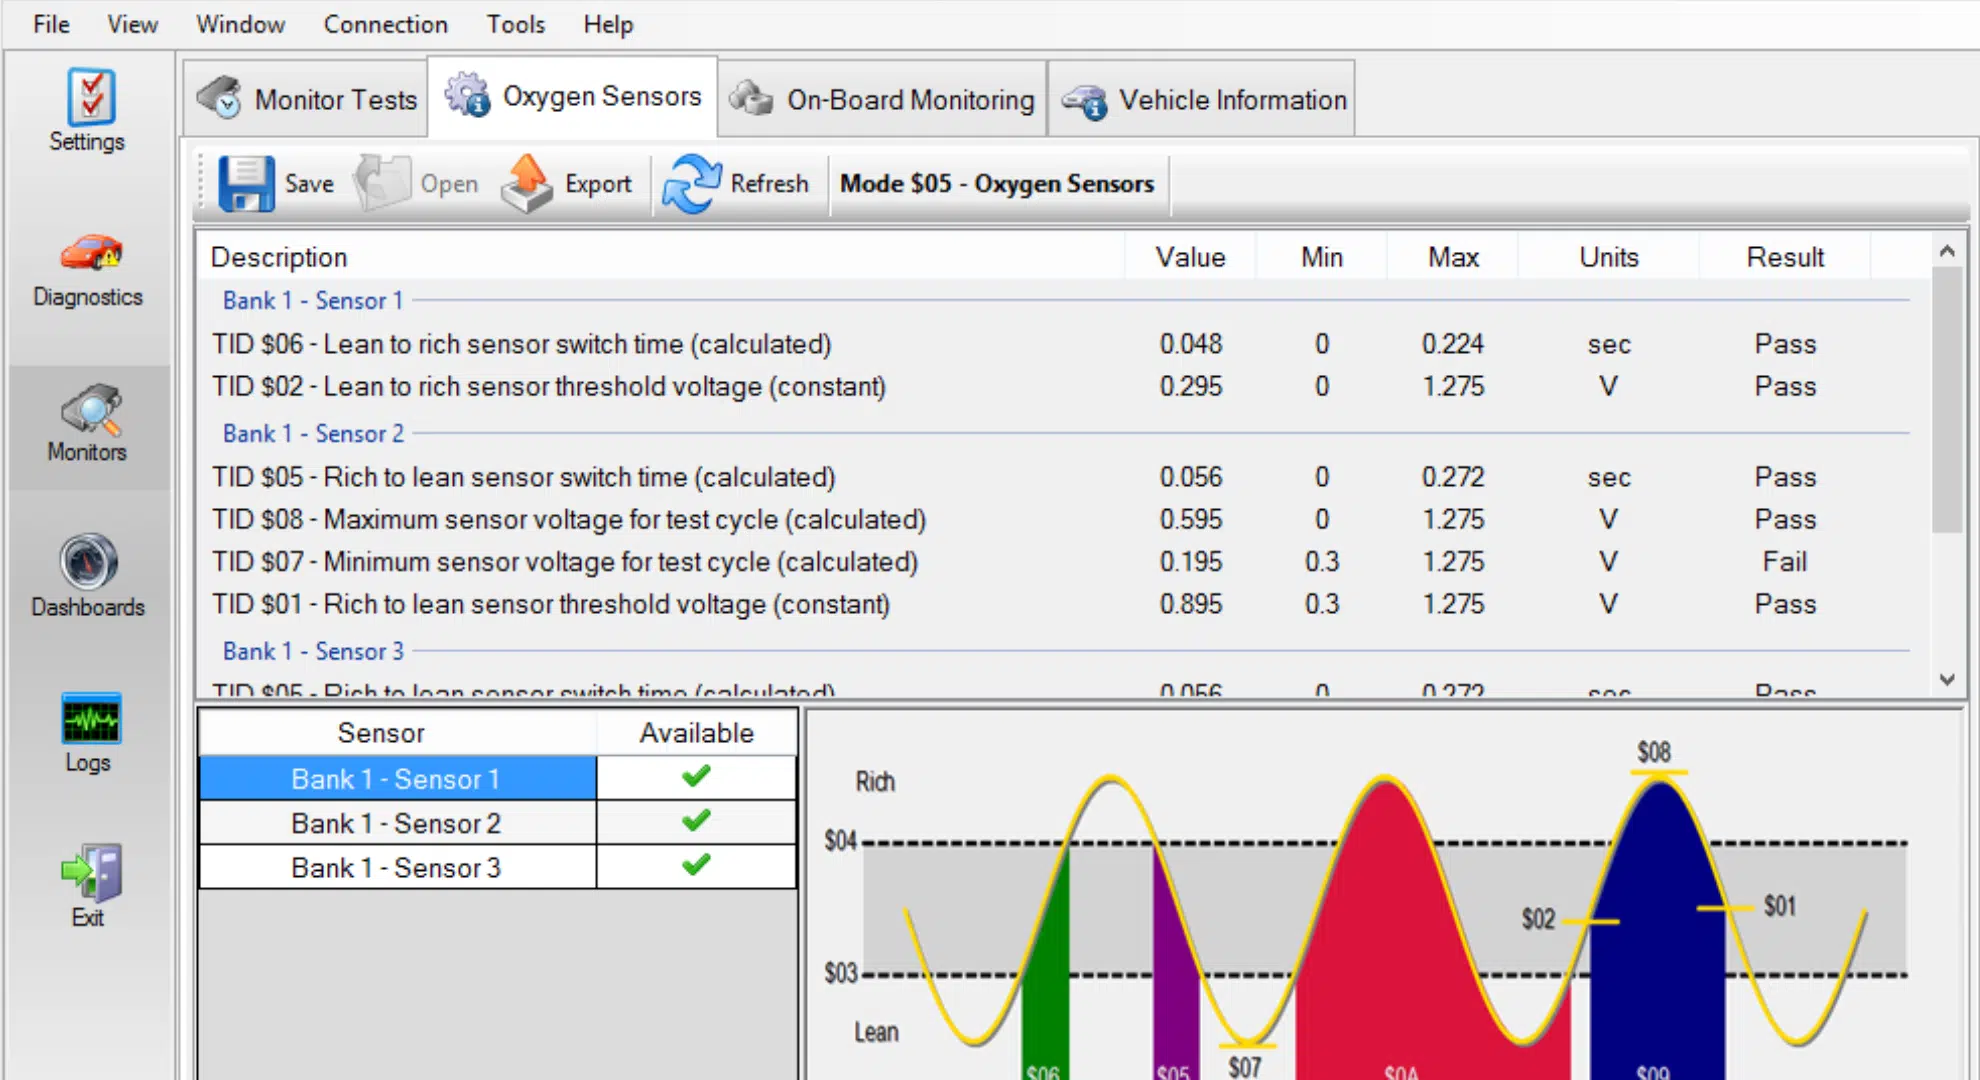Toggle availability checkmark for Bank 1 - Sensor 2
The image size is (1980, 1080).
pyautogui.click(x=695, y=822)
